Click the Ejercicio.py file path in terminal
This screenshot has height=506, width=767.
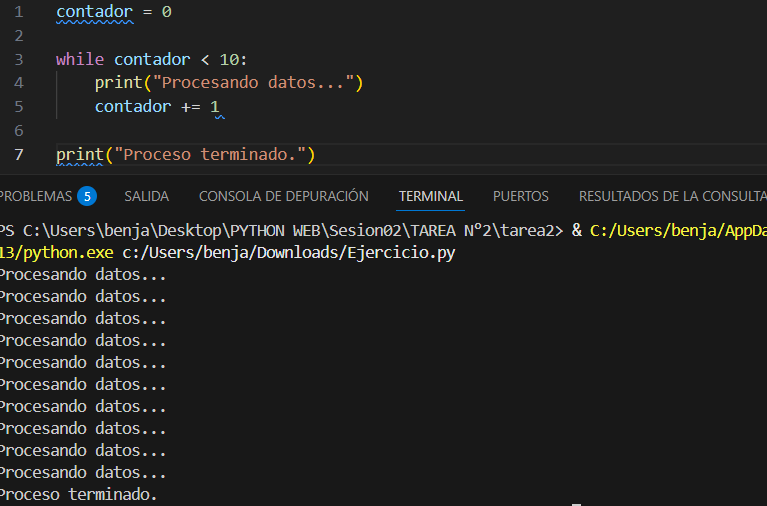pos(288,253)
